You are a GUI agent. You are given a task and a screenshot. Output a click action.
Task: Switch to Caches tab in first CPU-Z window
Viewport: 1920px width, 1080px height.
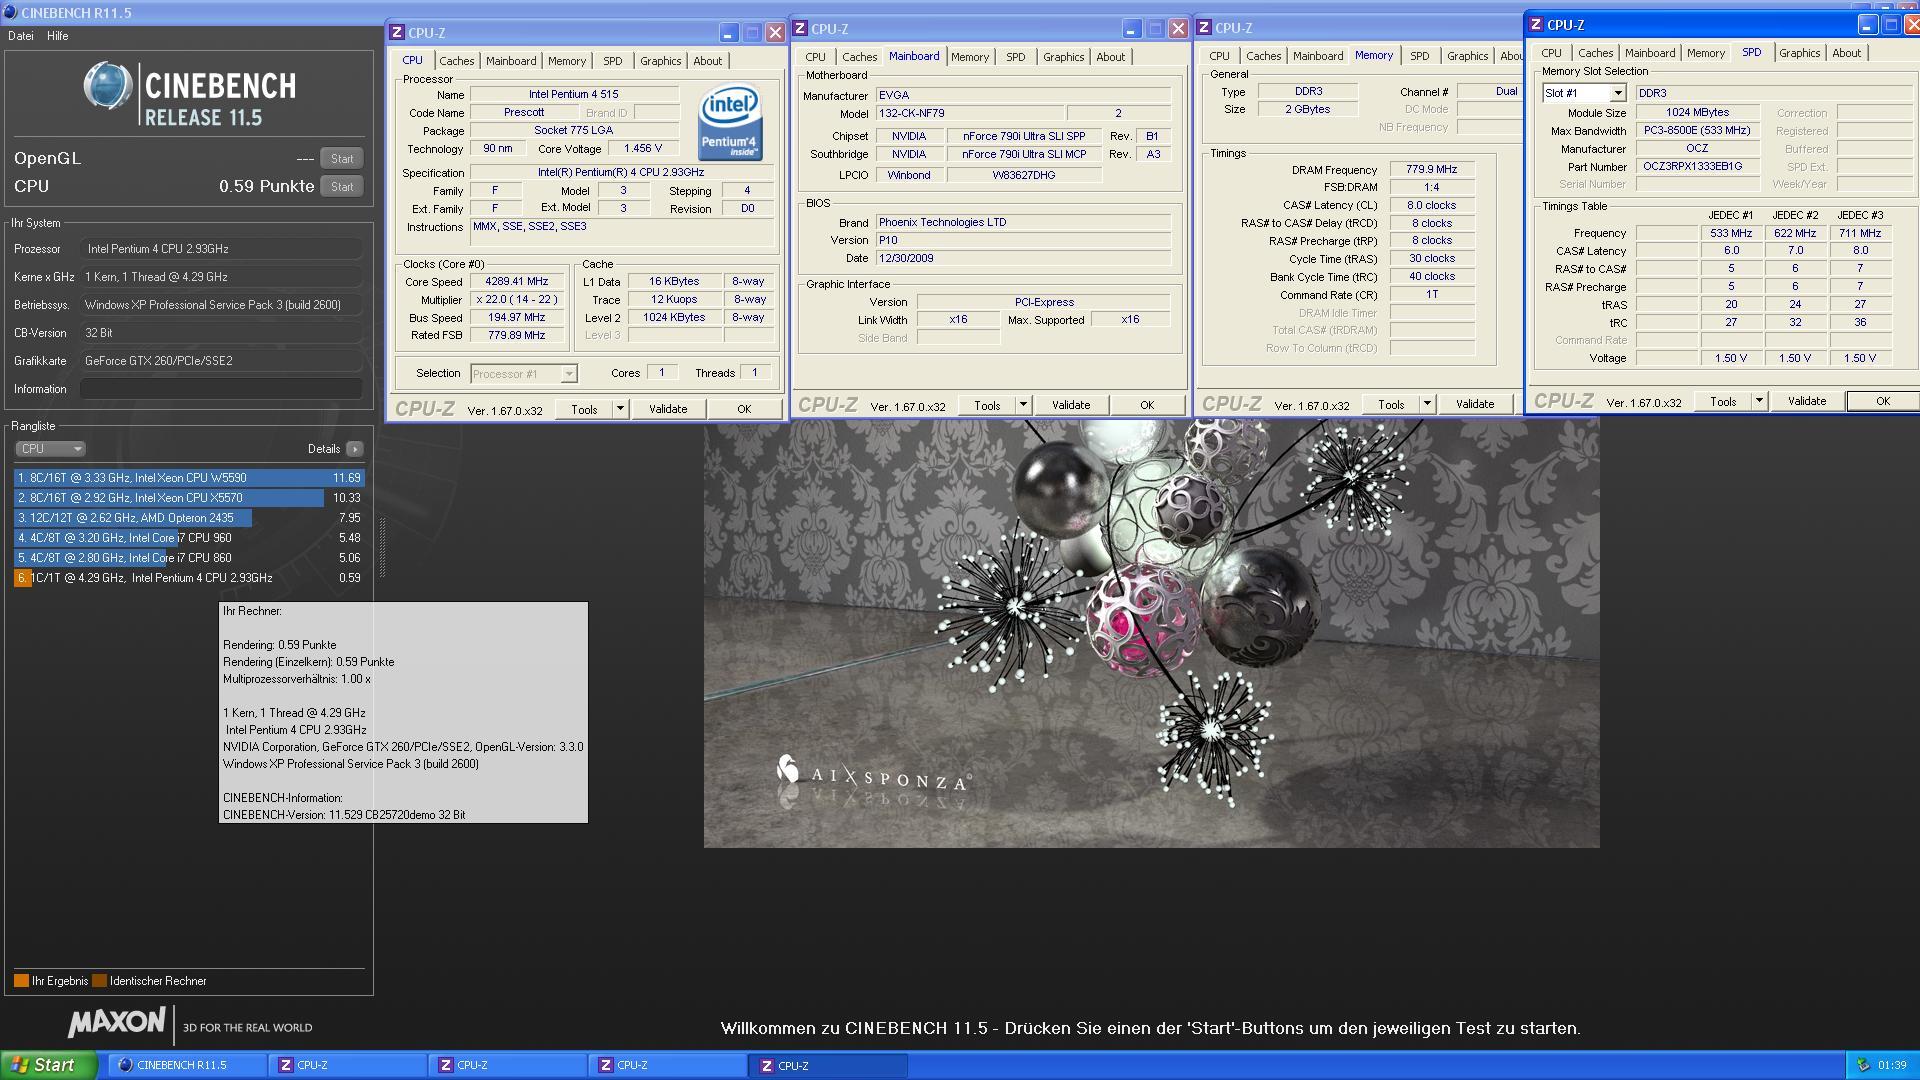click(x=456, y=61)
